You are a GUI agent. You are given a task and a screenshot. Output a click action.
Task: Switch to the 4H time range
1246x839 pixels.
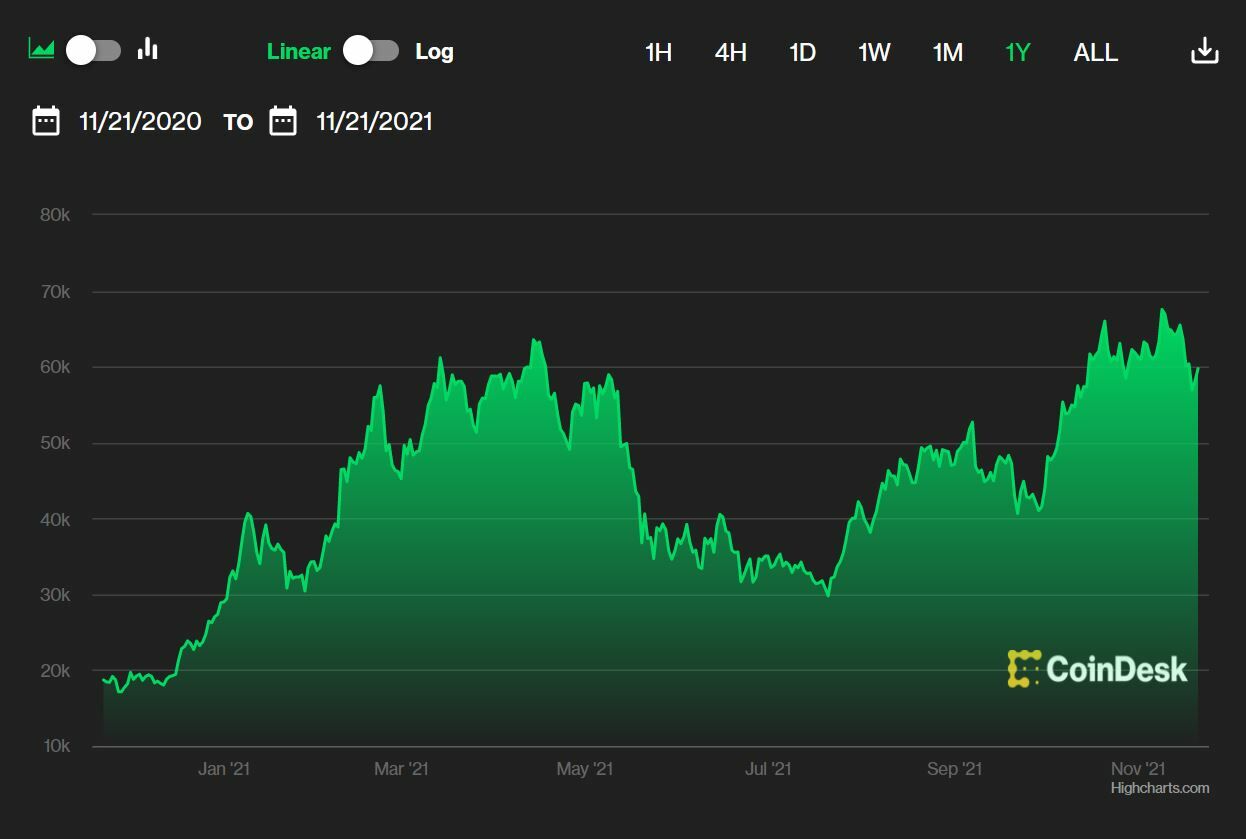(730, 53)
